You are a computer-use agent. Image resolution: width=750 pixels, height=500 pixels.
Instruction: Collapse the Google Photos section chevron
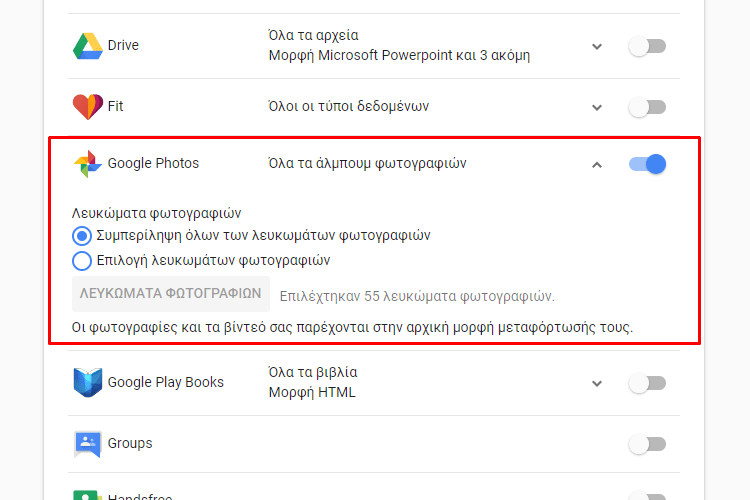pos(596,165)
